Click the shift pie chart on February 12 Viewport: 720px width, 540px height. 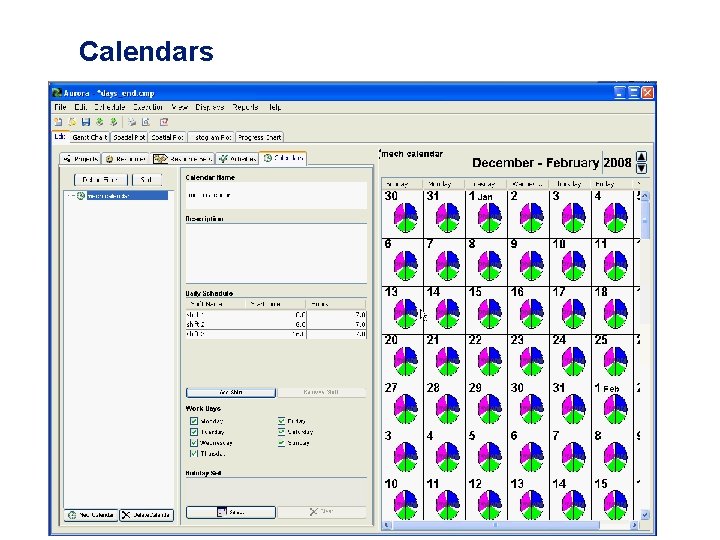click(489, 505)
